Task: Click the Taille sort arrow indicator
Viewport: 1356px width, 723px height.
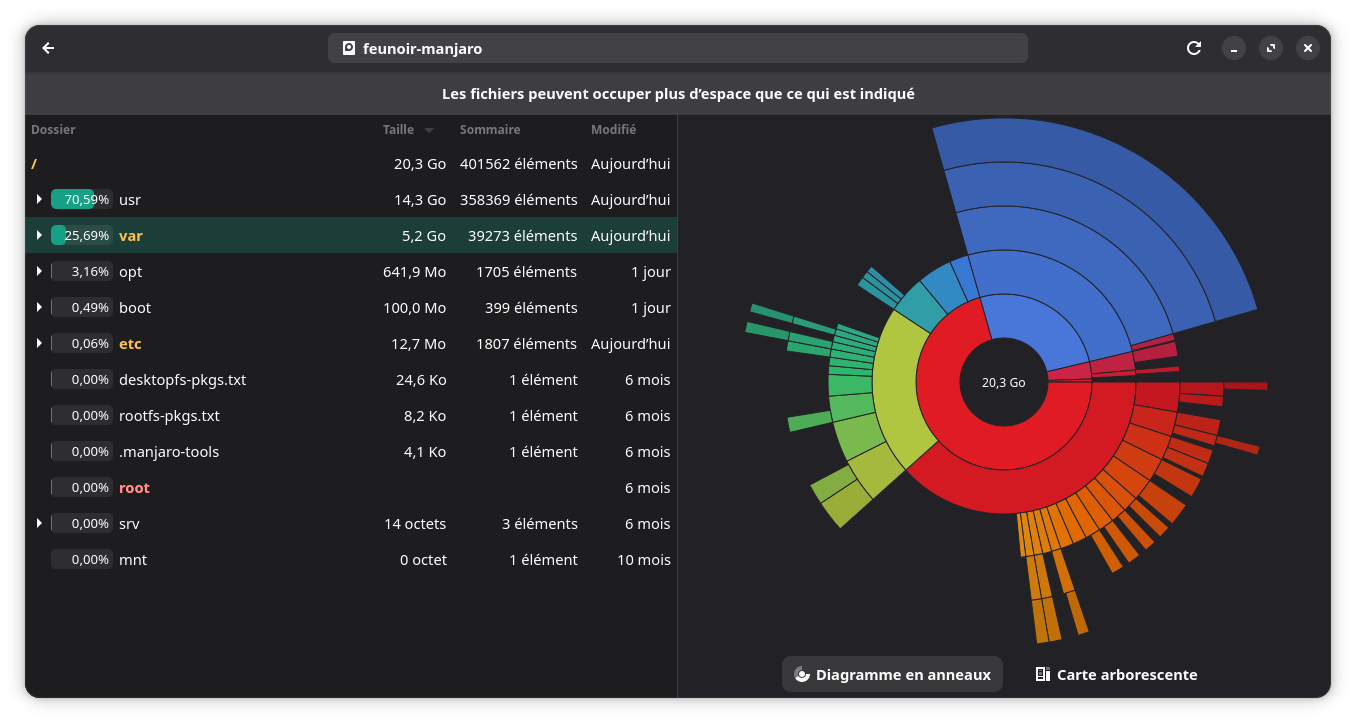Action: (429, 130)
